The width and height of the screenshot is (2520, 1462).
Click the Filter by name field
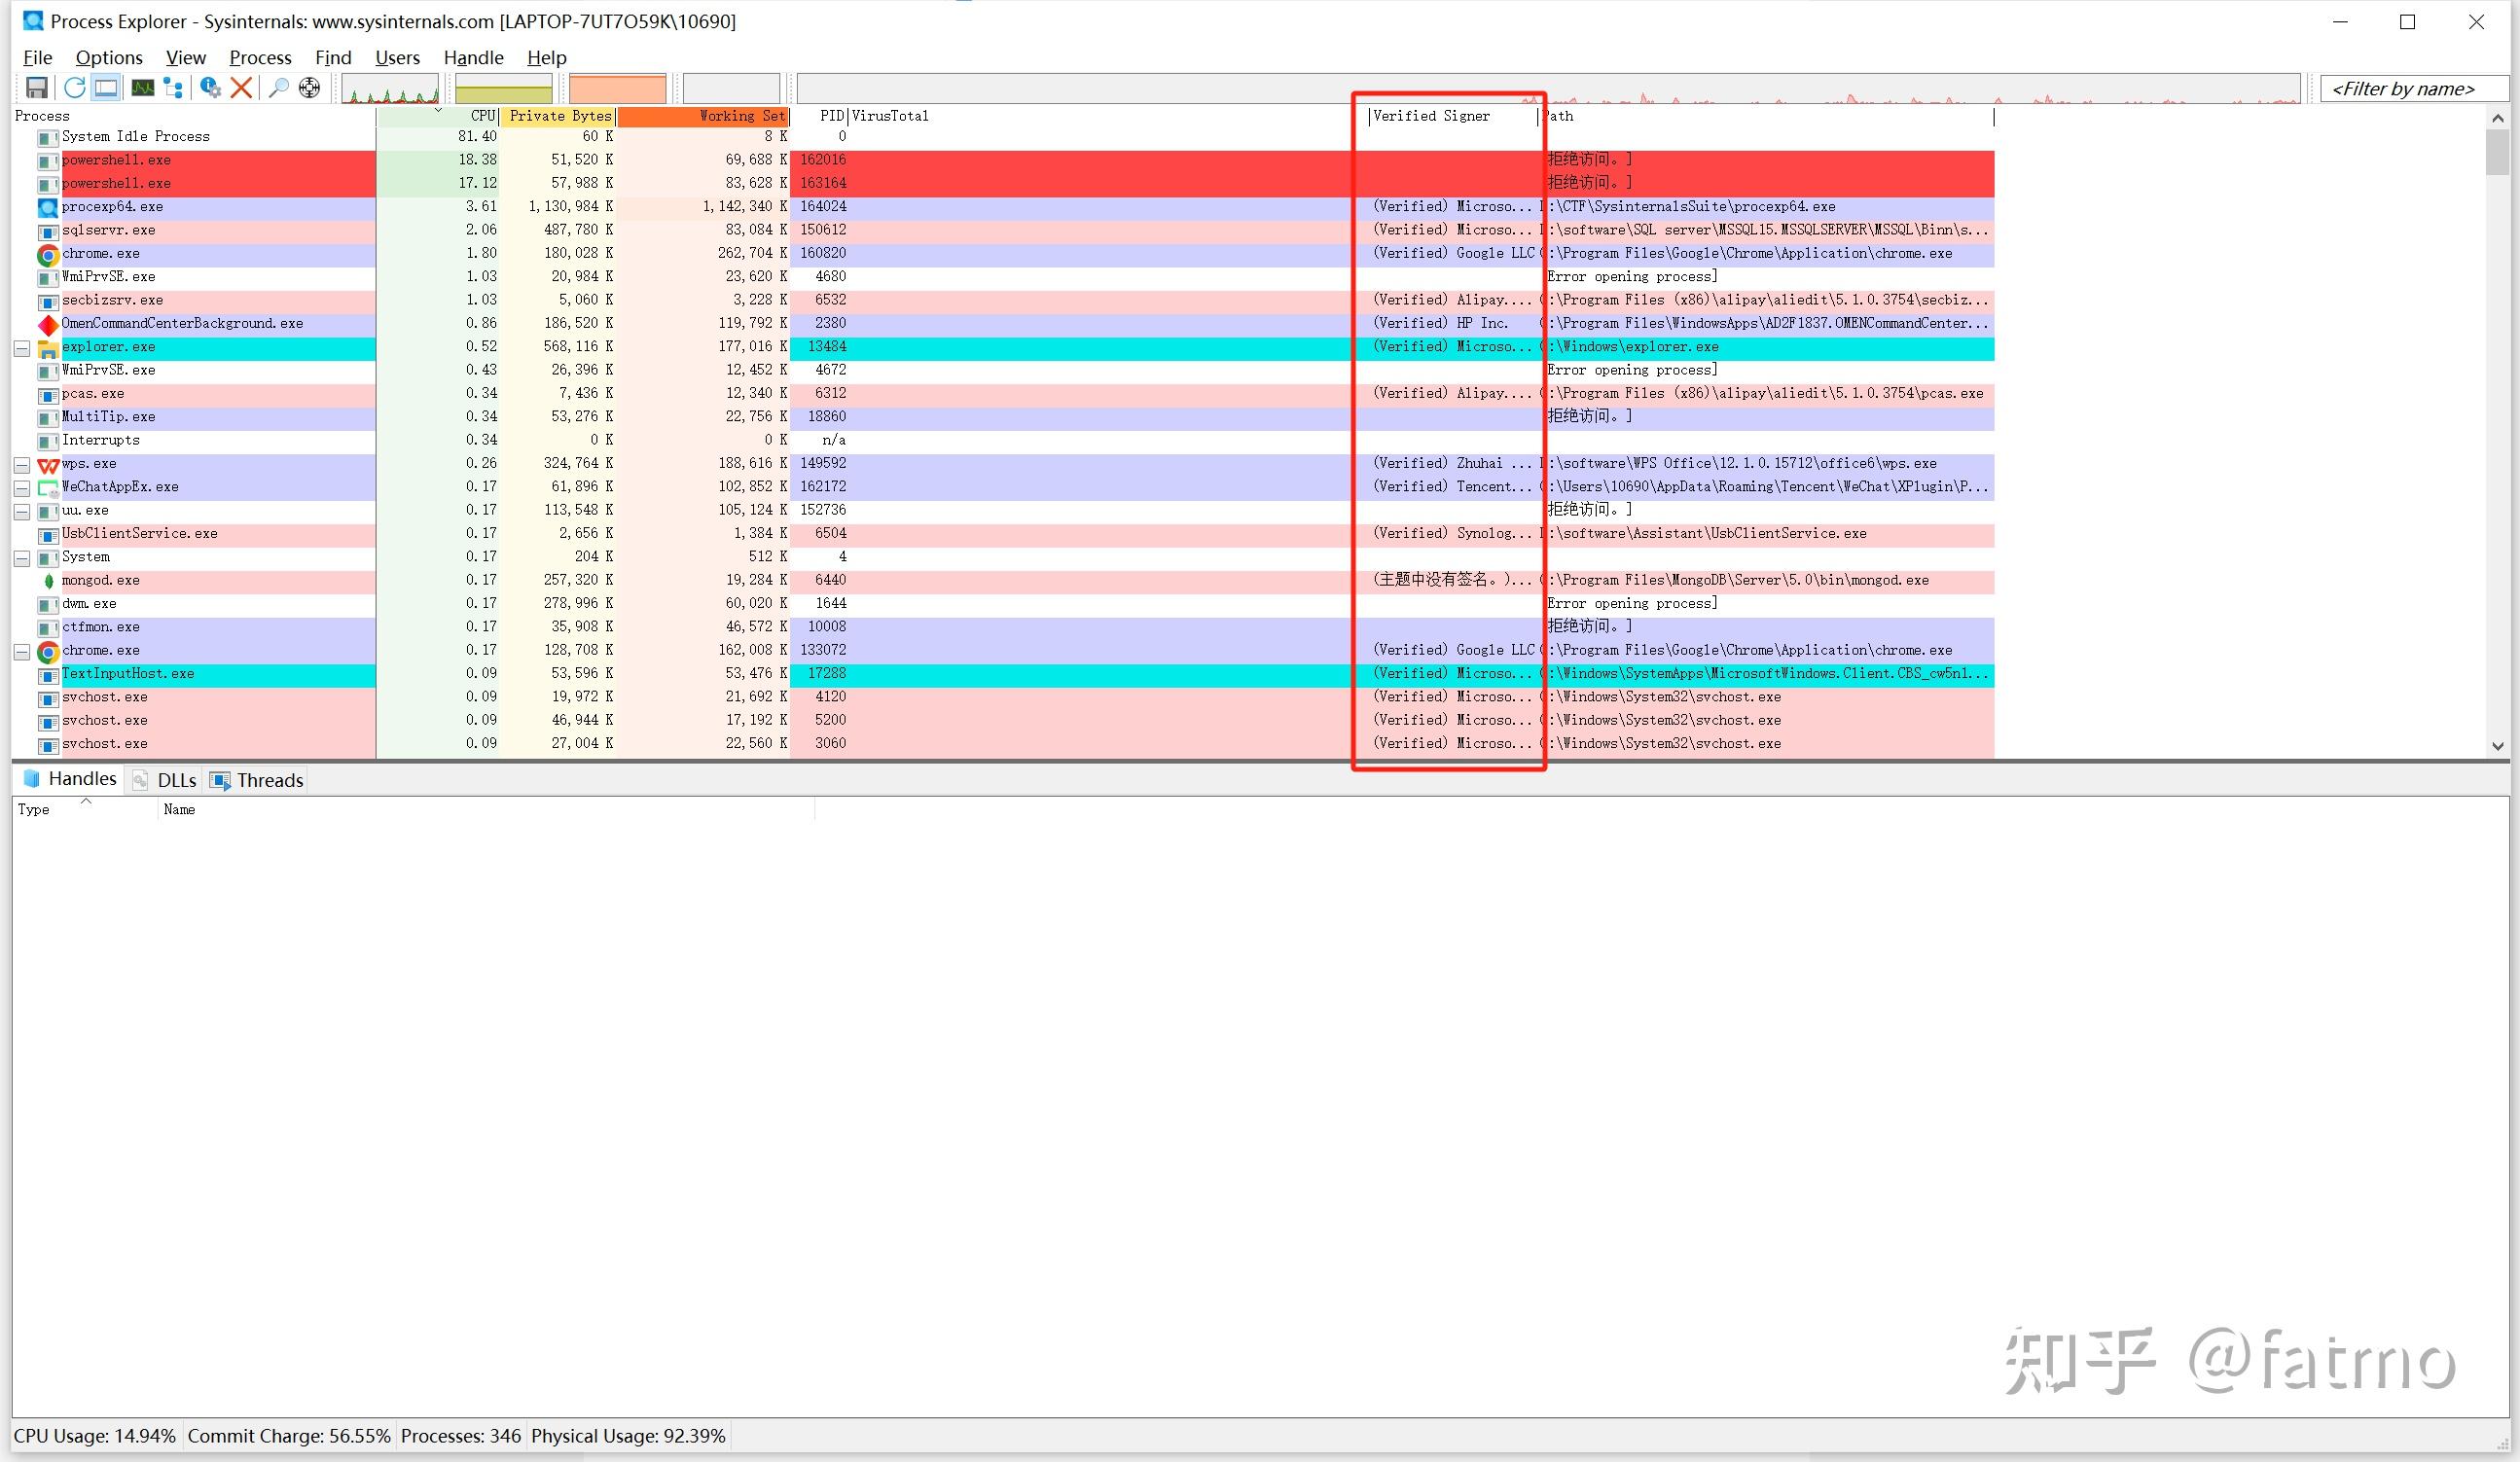click(2412, 89)
